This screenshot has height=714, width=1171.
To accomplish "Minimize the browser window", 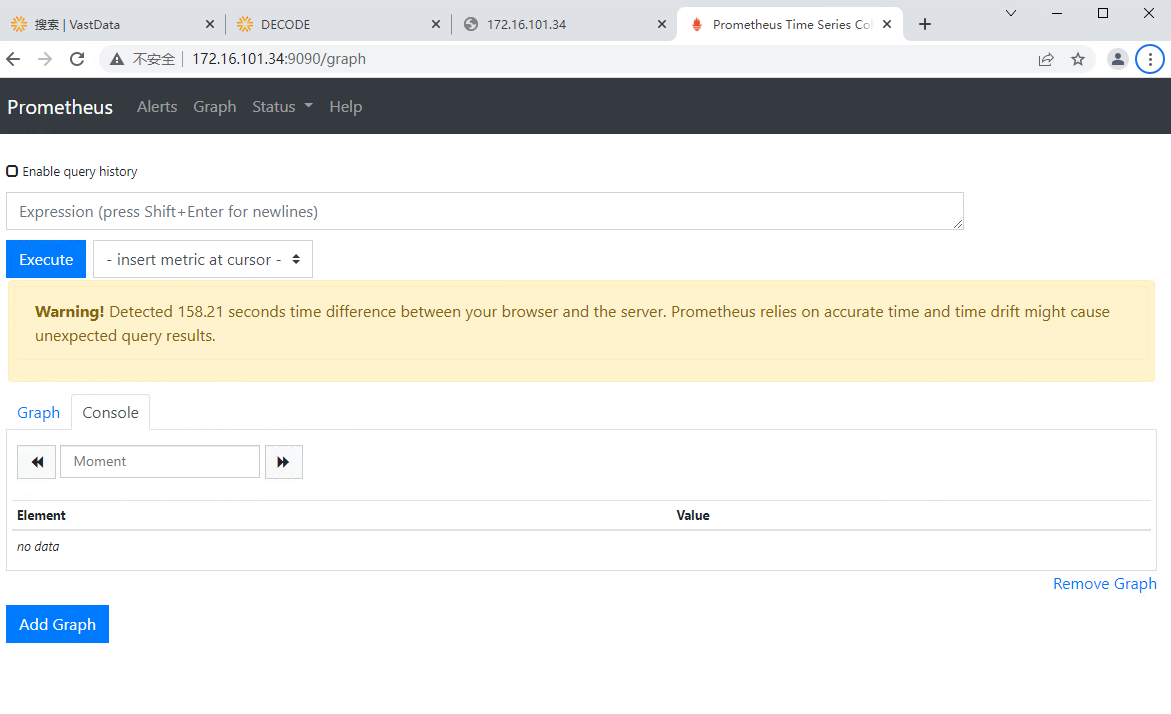I will 1057,13.
